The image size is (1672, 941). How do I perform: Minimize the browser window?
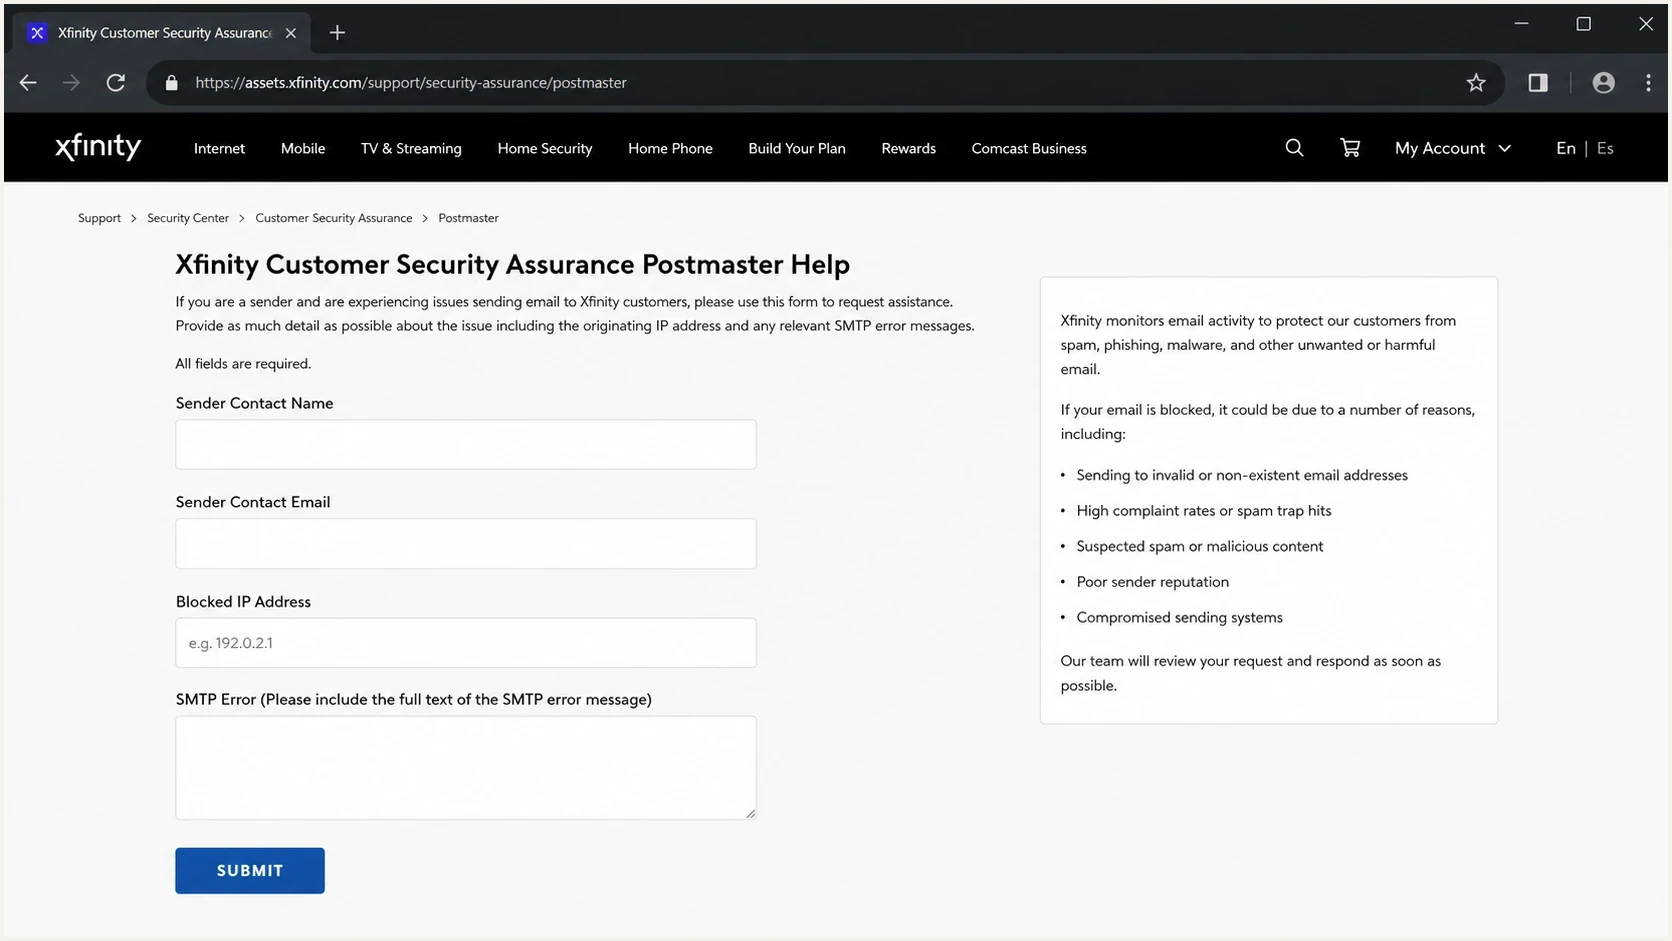(1521, 24)
